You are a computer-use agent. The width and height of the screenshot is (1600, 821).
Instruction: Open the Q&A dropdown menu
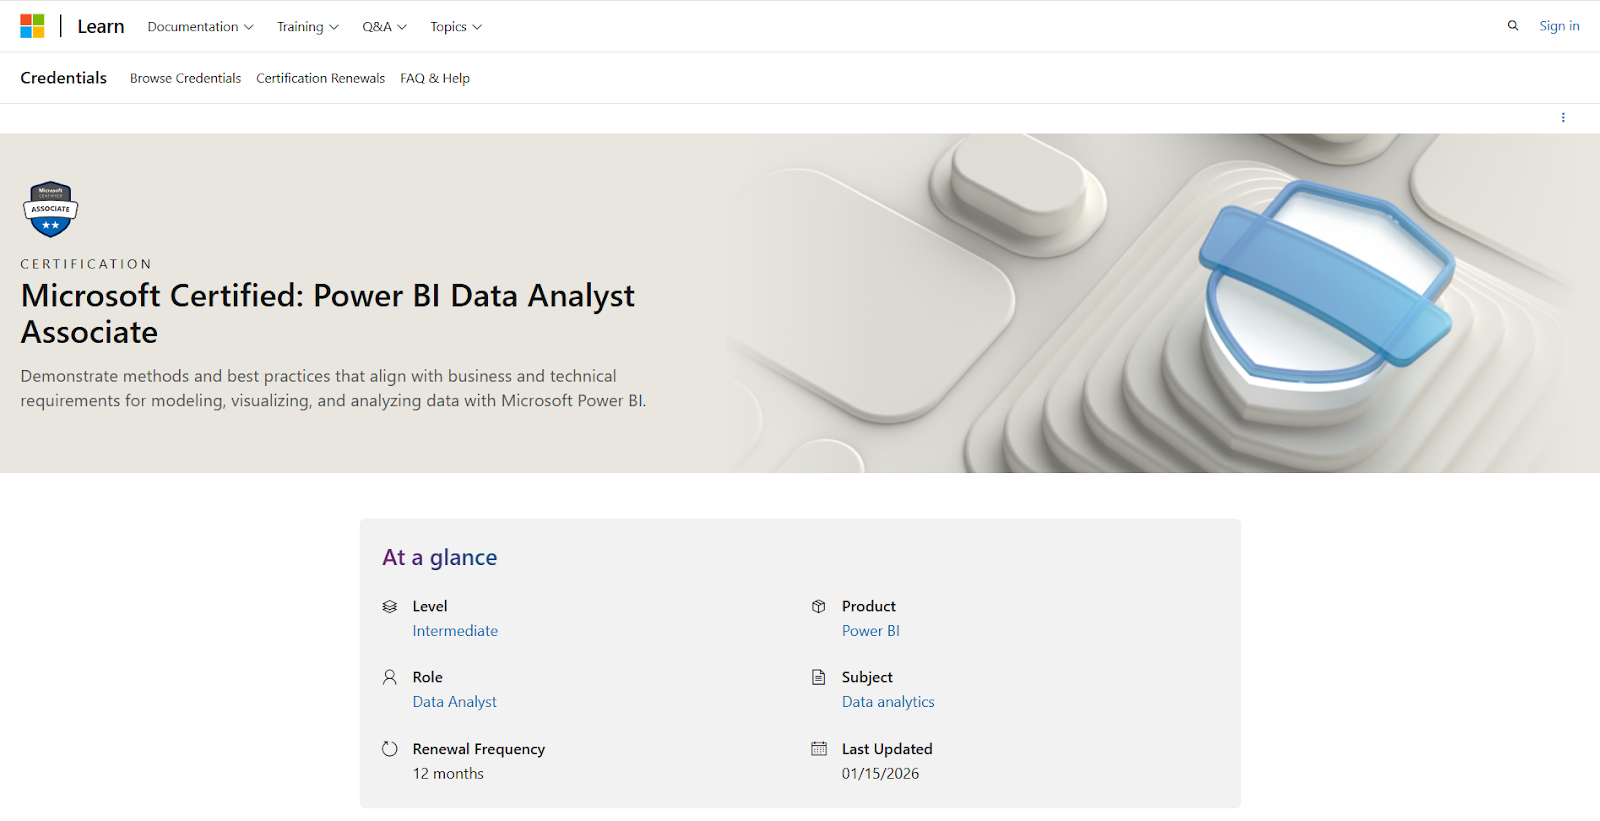click(384, 27)
